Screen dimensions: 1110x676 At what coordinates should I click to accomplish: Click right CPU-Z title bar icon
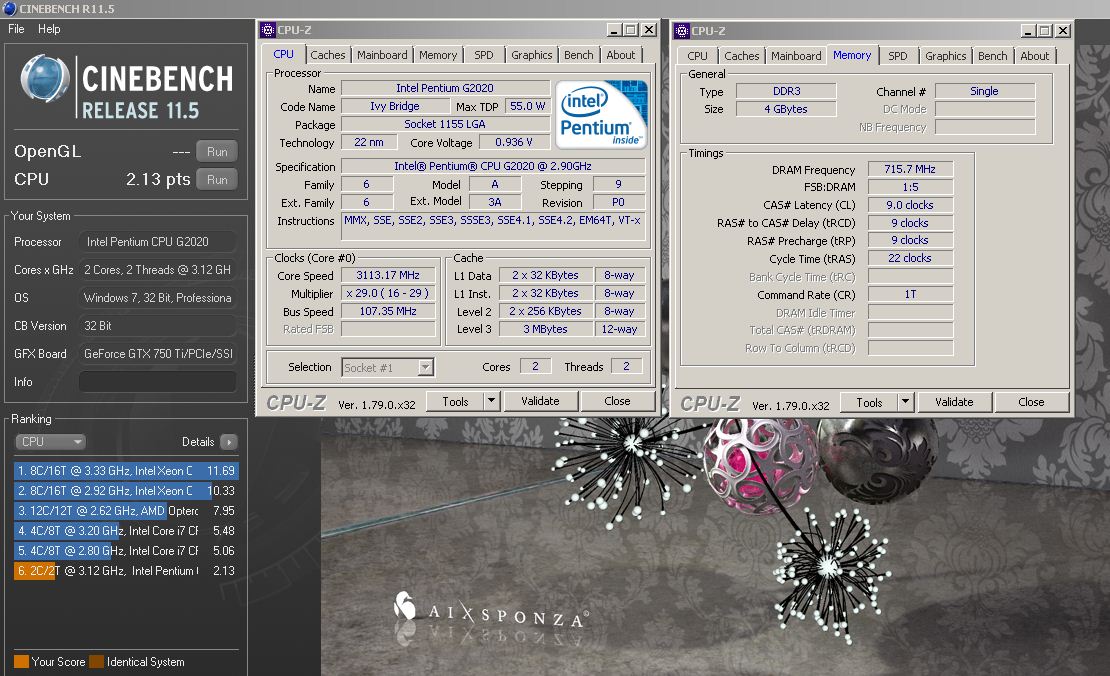tap(682, 30)
